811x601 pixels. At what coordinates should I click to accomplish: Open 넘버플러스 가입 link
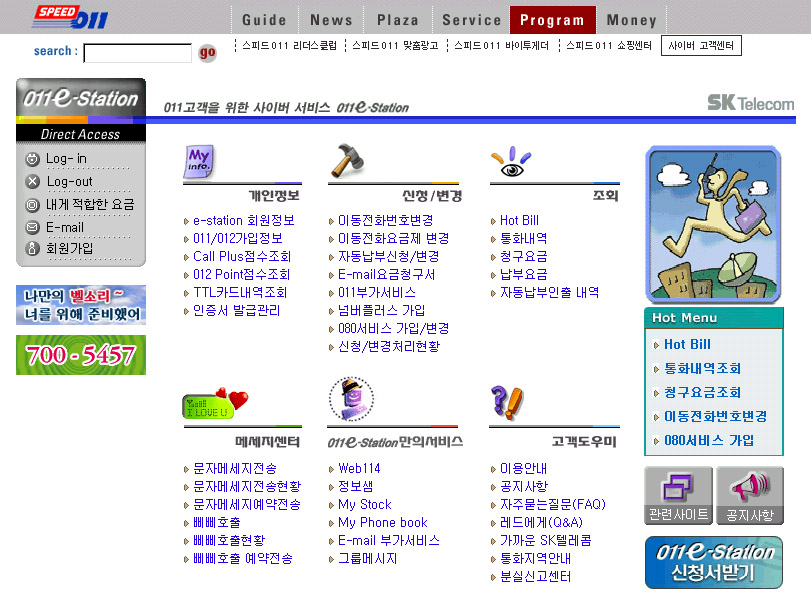pyautogui.click(x=381, y=311)
